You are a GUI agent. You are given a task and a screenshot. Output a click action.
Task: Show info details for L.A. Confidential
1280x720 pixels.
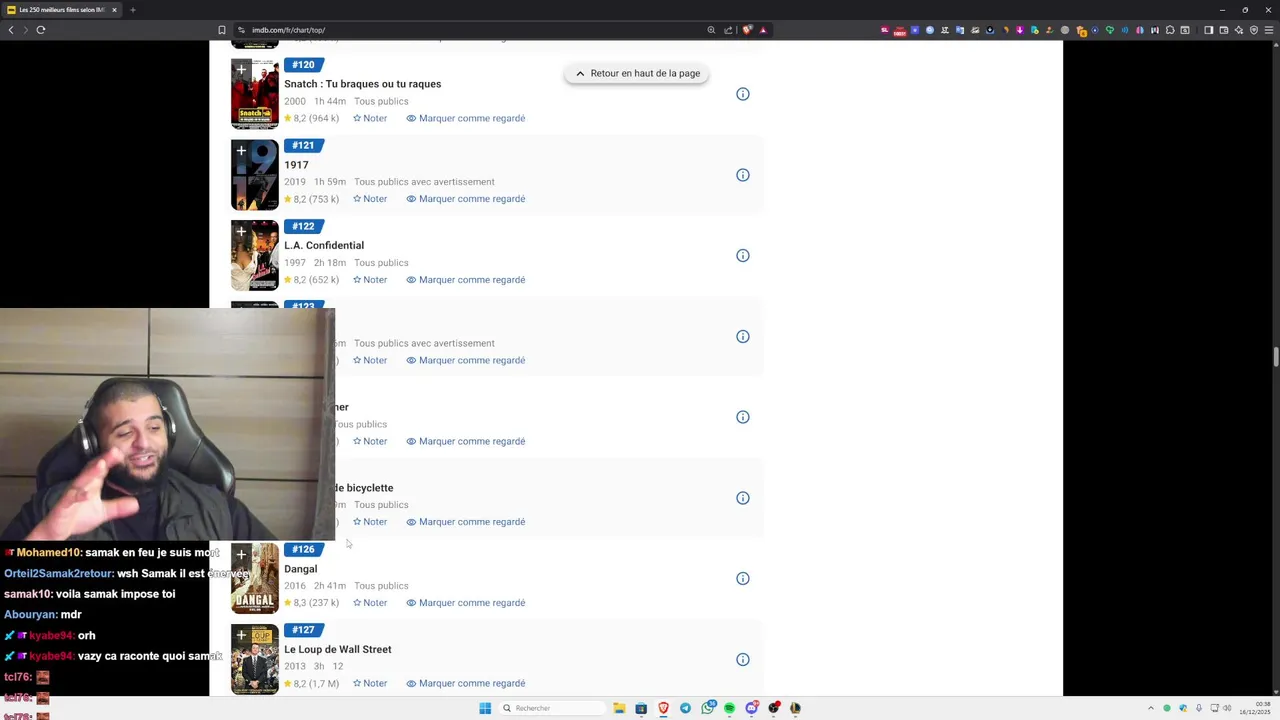pyautogui.click(x=743, y=256)
